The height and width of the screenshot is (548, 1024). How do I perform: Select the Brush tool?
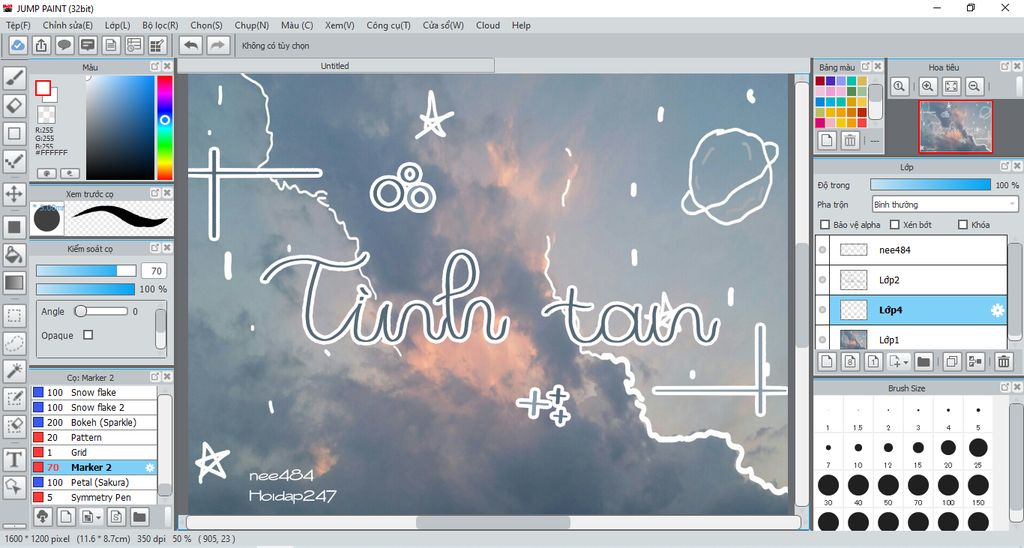(x=14, y=78)
